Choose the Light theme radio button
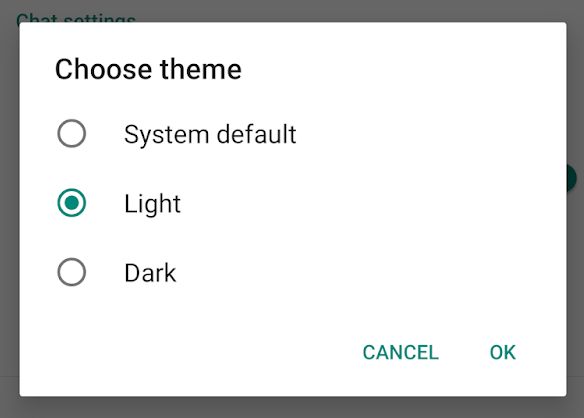The height and width of the screenshot is (418, 584). pos(72,203)
